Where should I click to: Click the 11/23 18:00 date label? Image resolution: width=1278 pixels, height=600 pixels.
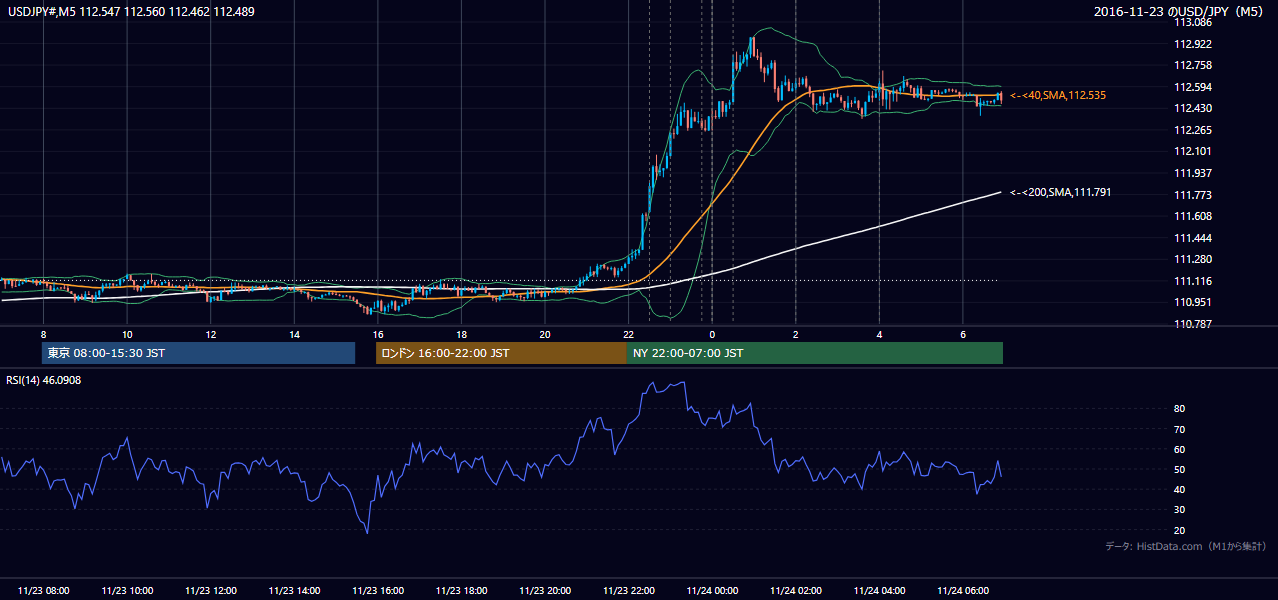coord(461,591)
